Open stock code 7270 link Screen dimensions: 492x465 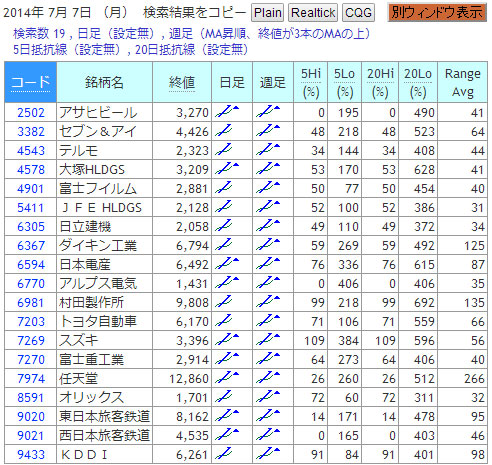(31, 360)
